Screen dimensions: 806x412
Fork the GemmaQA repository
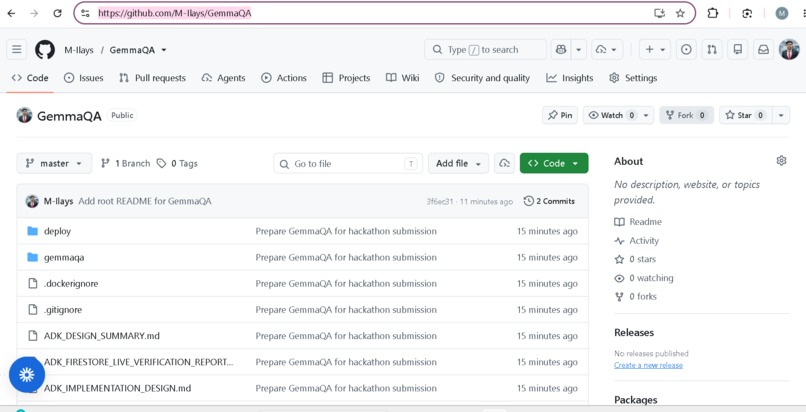coord(686,115)
